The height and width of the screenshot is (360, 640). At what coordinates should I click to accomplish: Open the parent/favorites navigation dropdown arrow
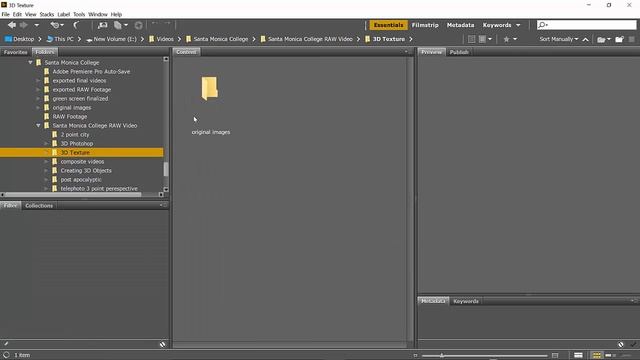tap(37, 25)
